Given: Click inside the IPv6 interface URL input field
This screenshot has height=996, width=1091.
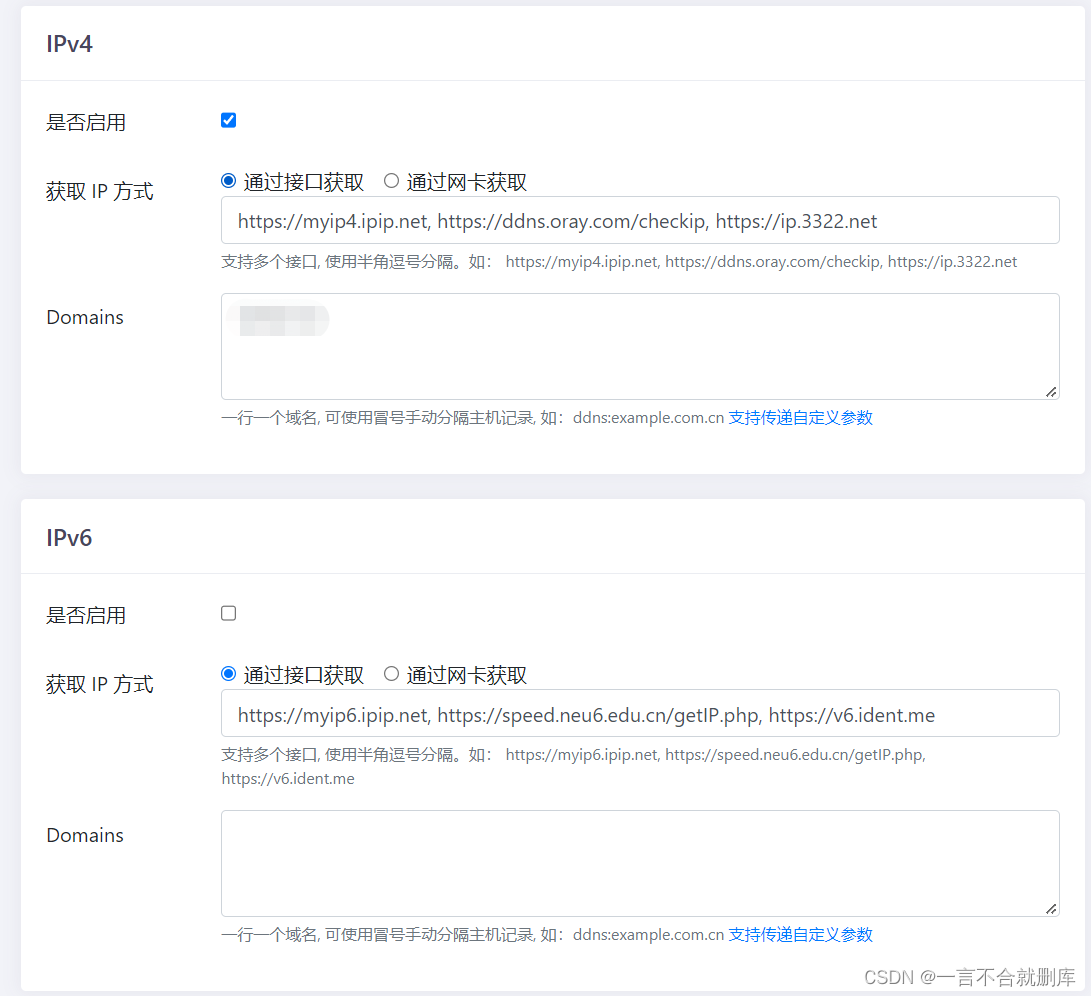Looking at the screenshot, I should point(640,713).
